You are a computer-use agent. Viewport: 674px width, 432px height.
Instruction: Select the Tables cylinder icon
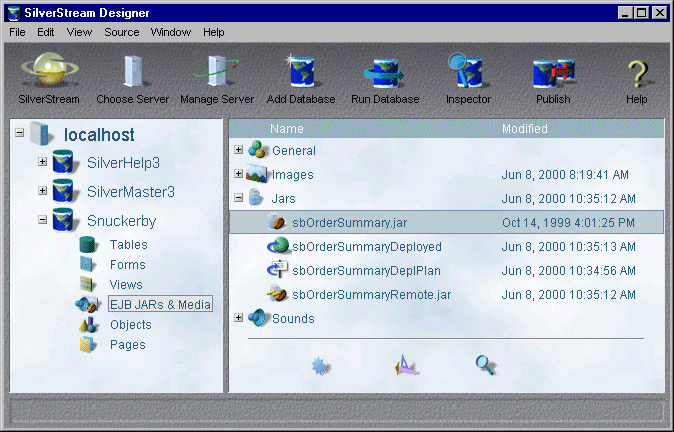[88, 245]
